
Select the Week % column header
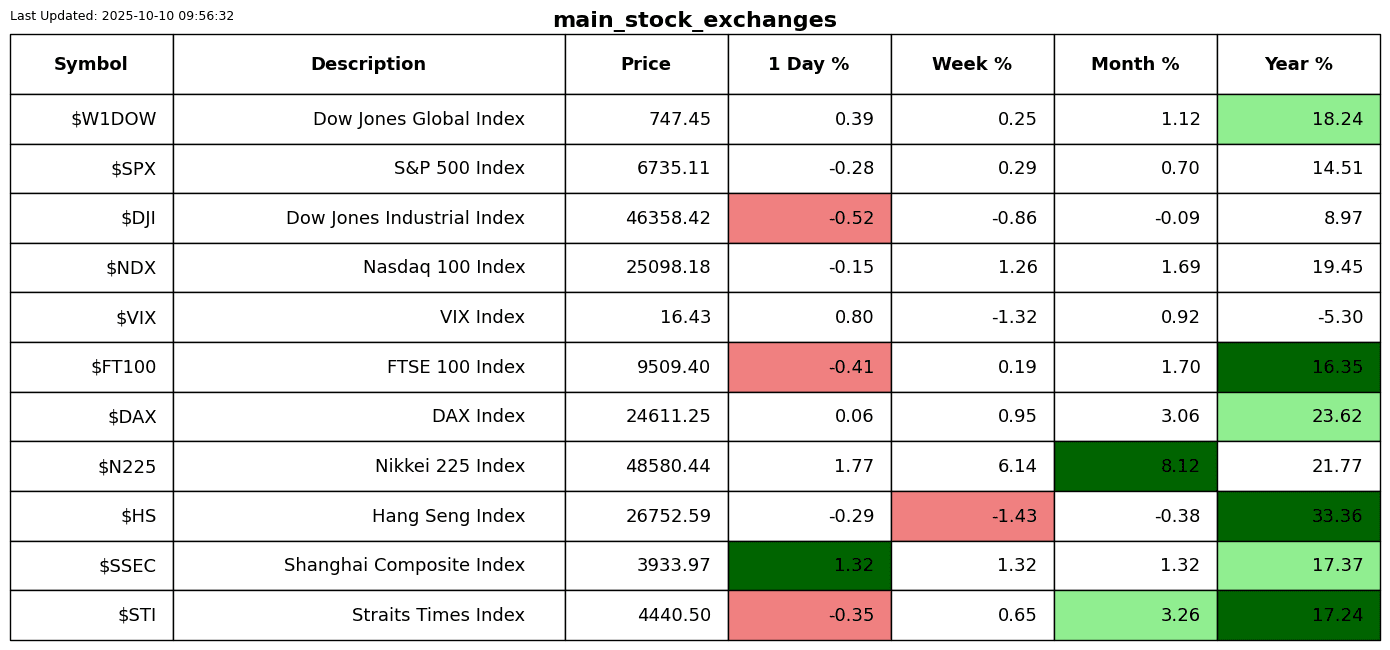[972, 64]
